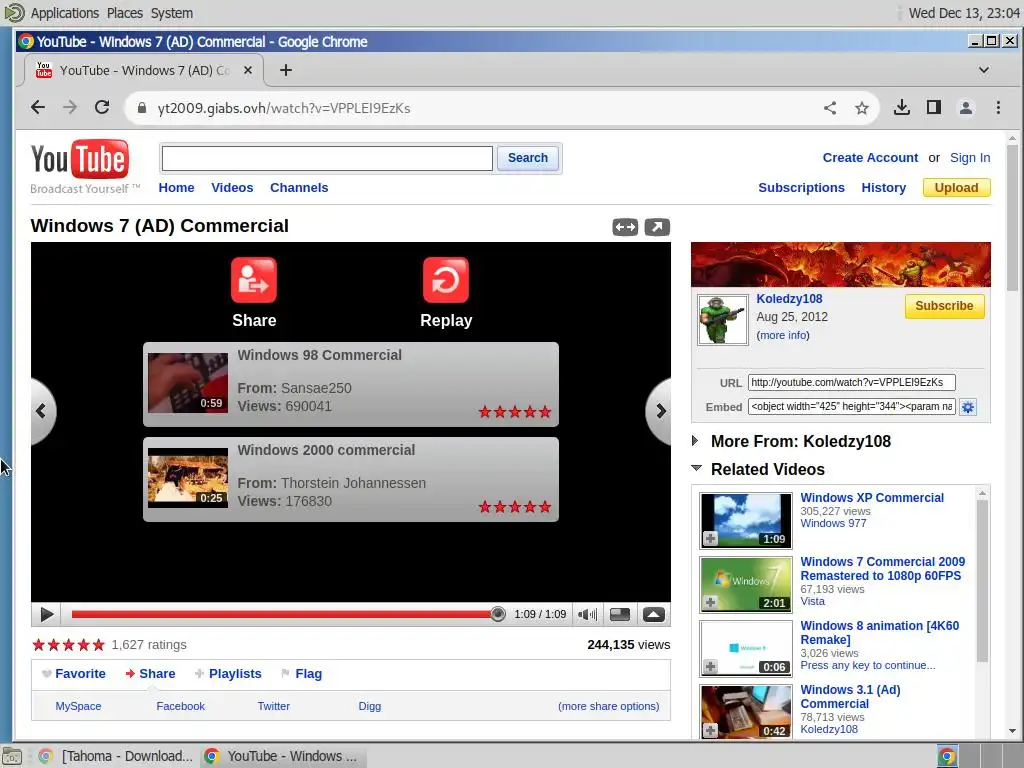The height and width of the screenshot is (768, 1024).
Task: Click the Koledzy108 channel avatar
Action: pos(722,319)
